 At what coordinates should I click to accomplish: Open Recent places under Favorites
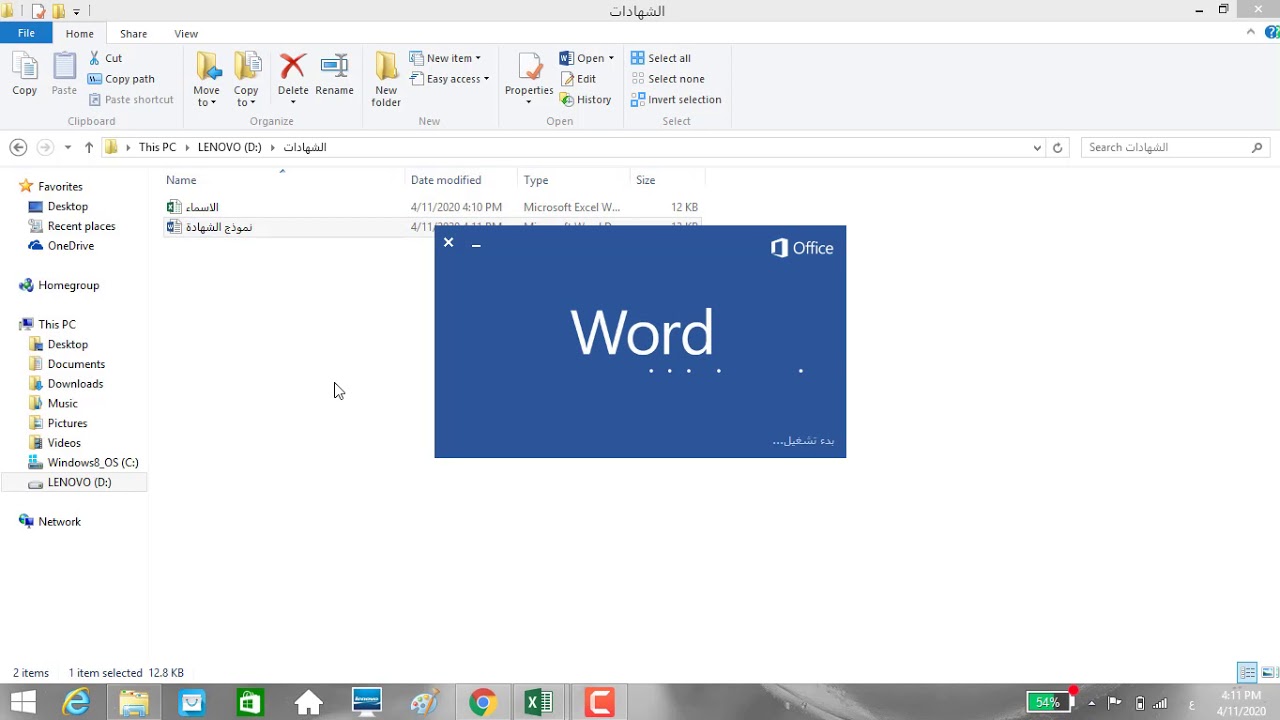(81, 226)
